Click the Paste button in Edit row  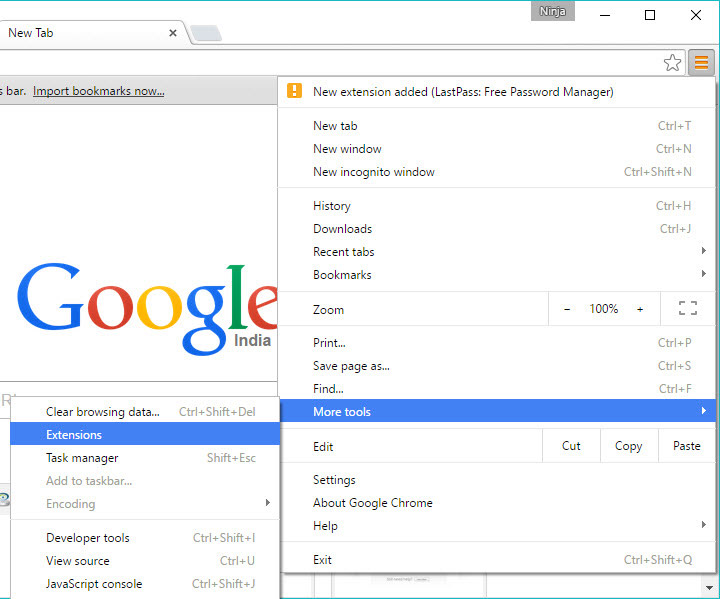[687, 446]
